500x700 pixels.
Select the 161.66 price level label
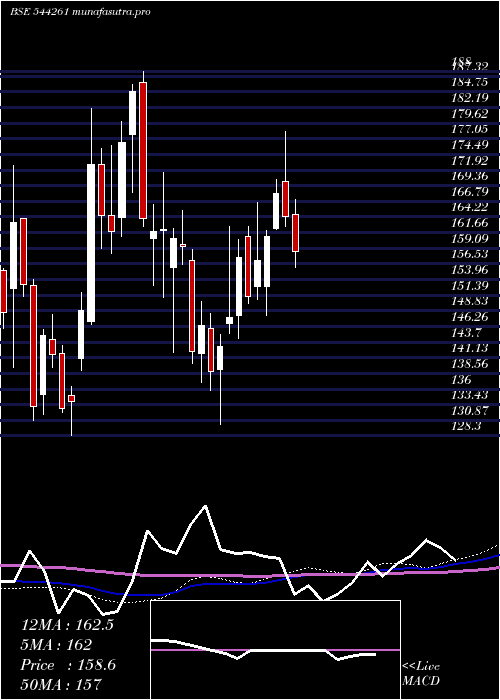click(x=471, y=223)
